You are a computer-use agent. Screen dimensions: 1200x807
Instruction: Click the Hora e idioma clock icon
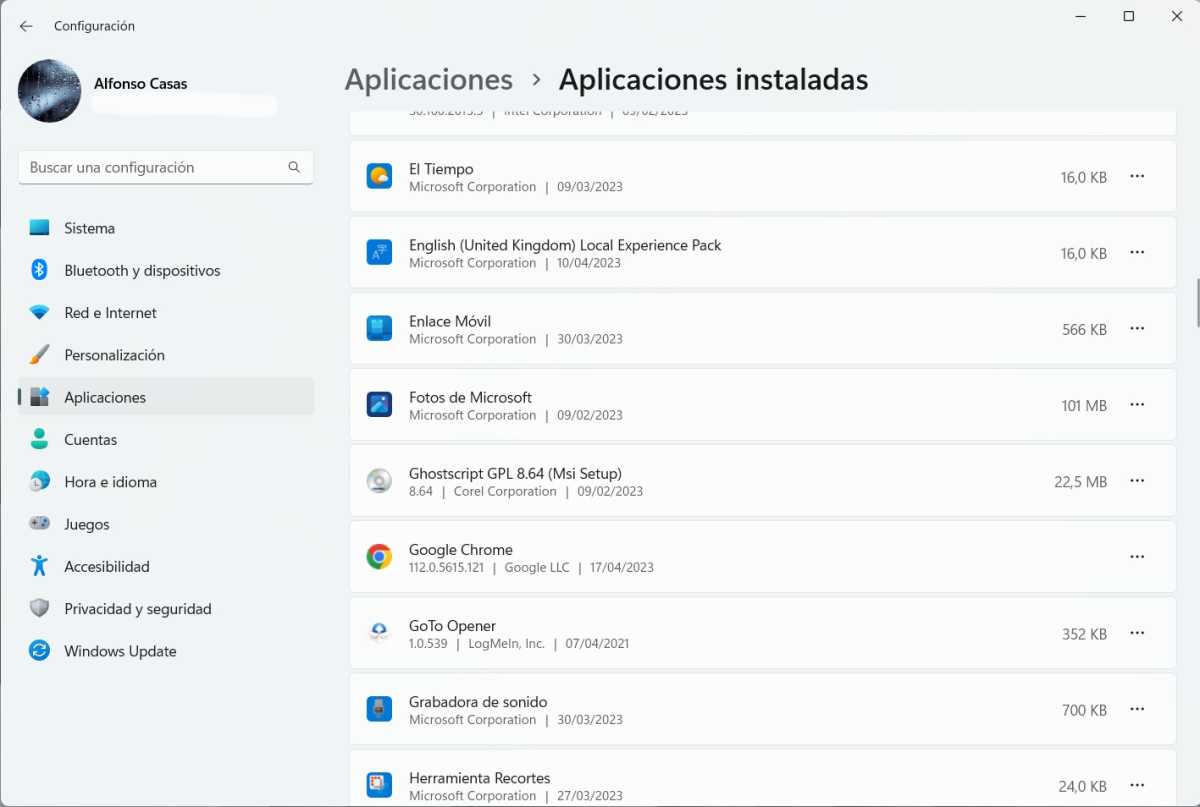point(39,482)
